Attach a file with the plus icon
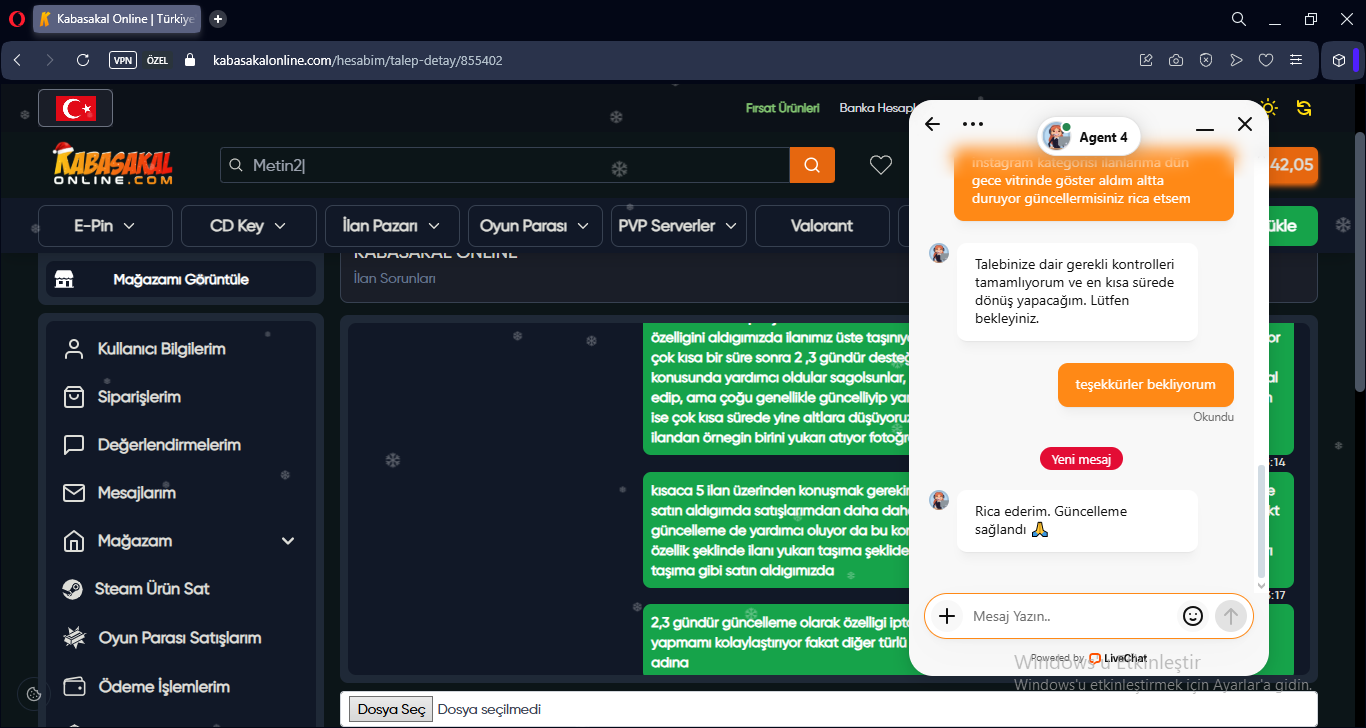1366x728 pixels. (x=947, y=616)
